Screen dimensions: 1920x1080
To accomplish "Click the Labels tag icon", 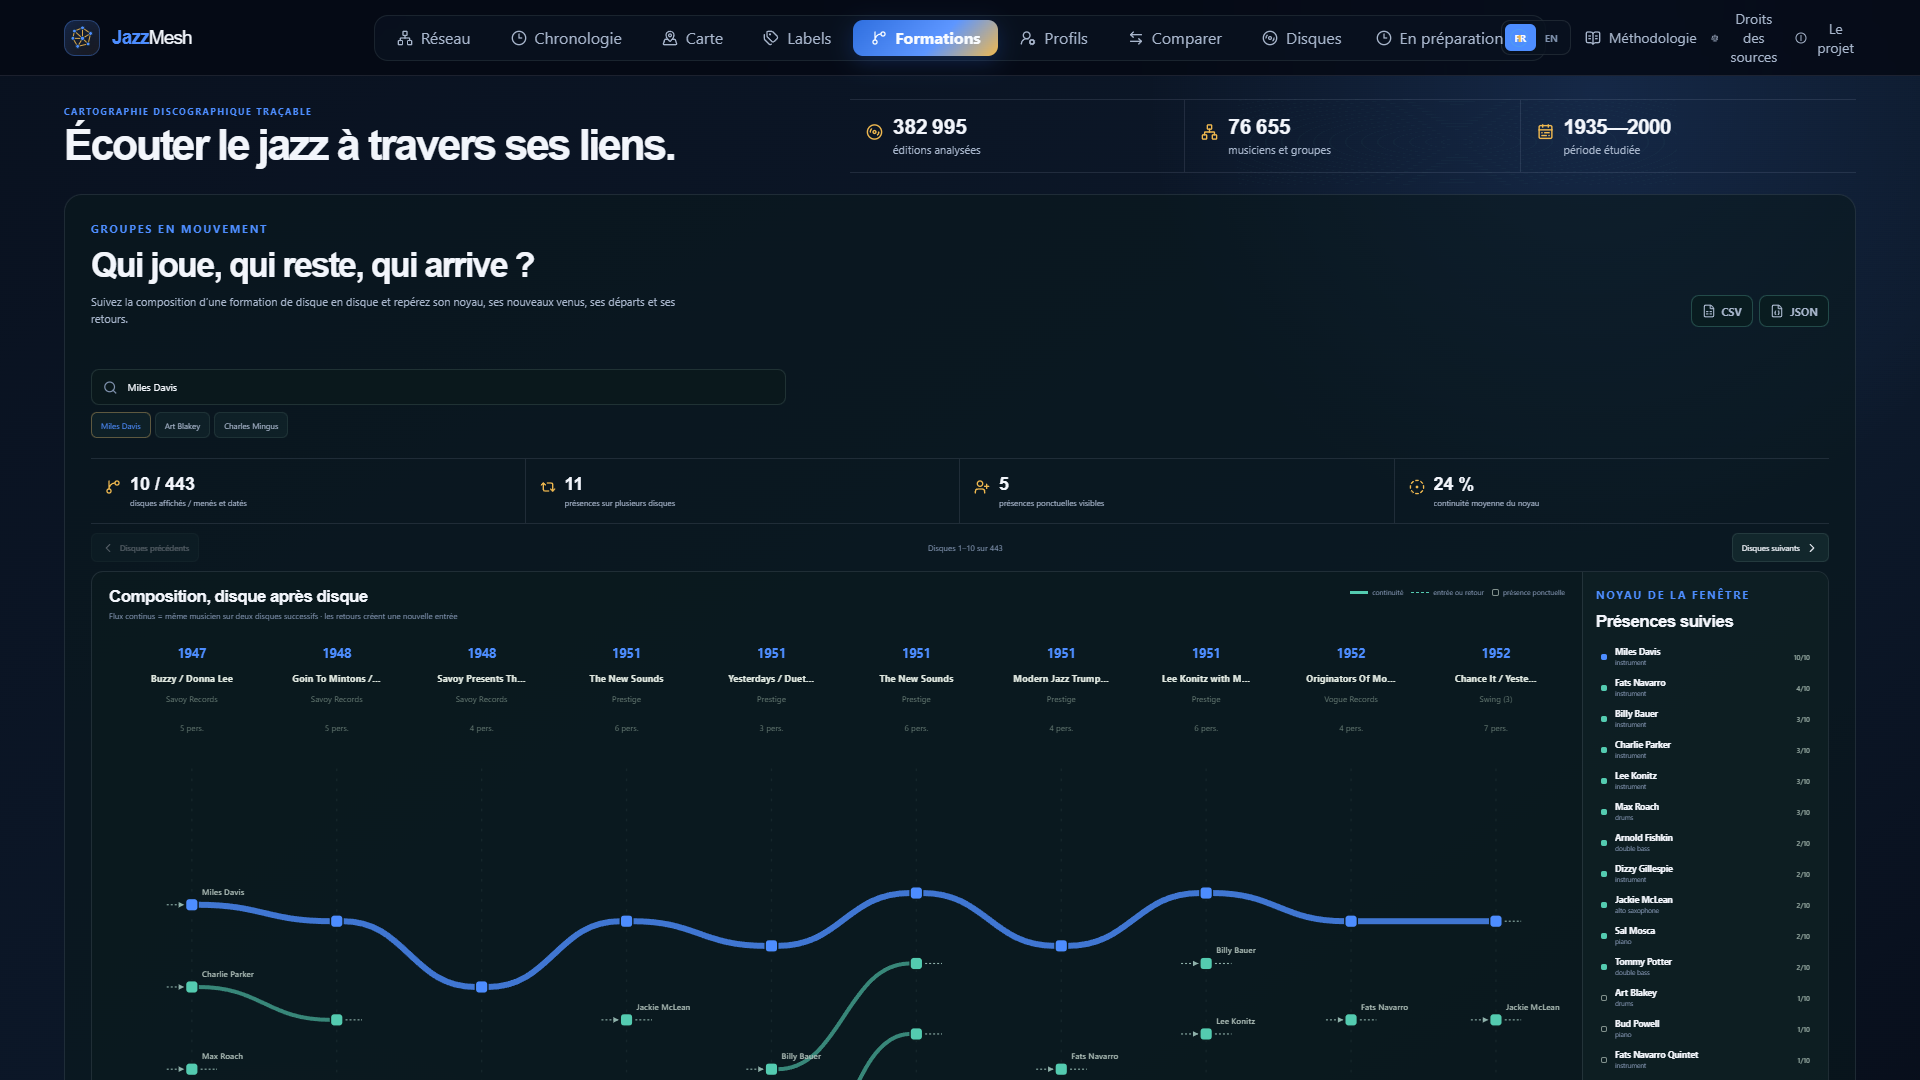I will point(771,38).
